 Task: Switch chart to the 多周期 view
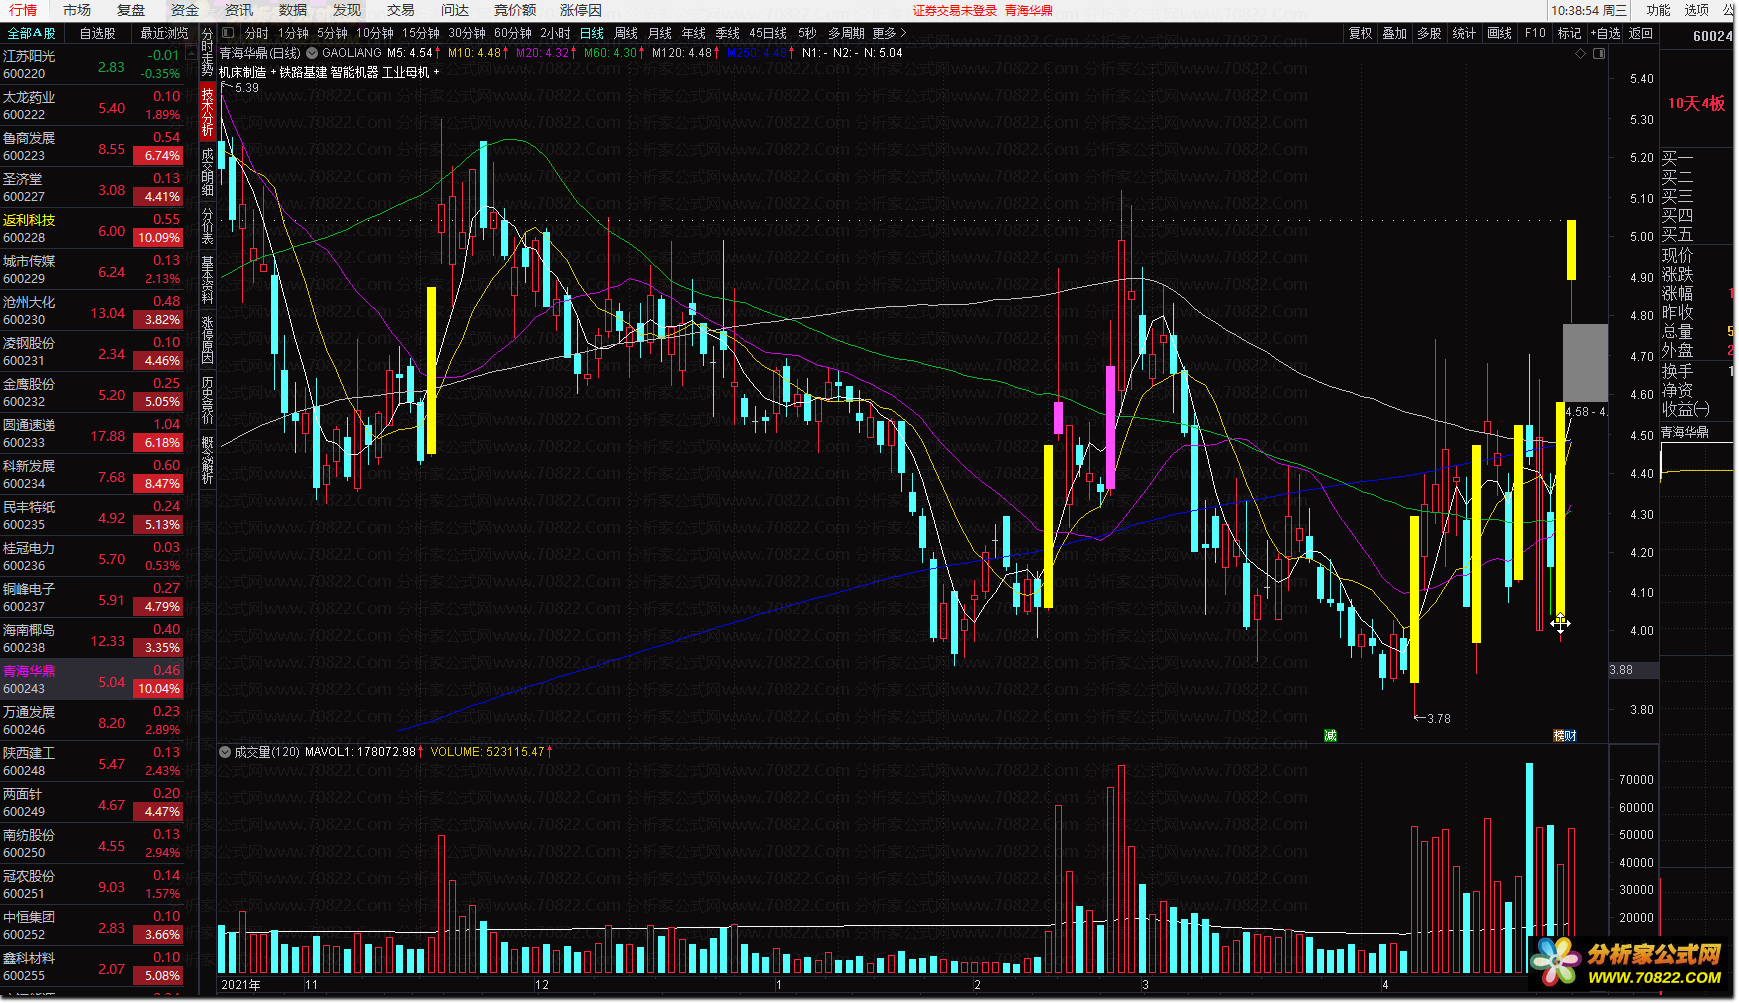click(x=846, y=33)
